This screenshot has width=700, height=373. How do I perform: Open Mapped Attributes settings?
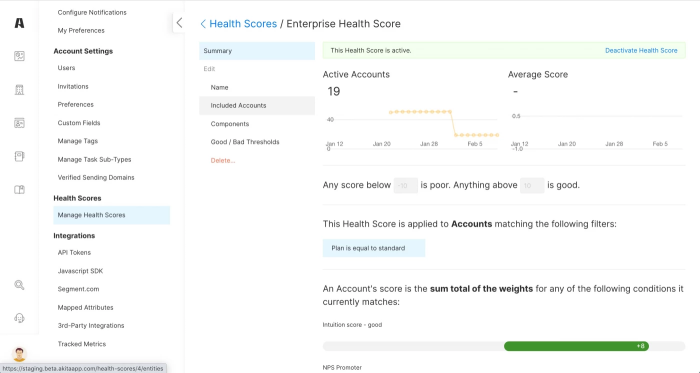pos(85,307)
